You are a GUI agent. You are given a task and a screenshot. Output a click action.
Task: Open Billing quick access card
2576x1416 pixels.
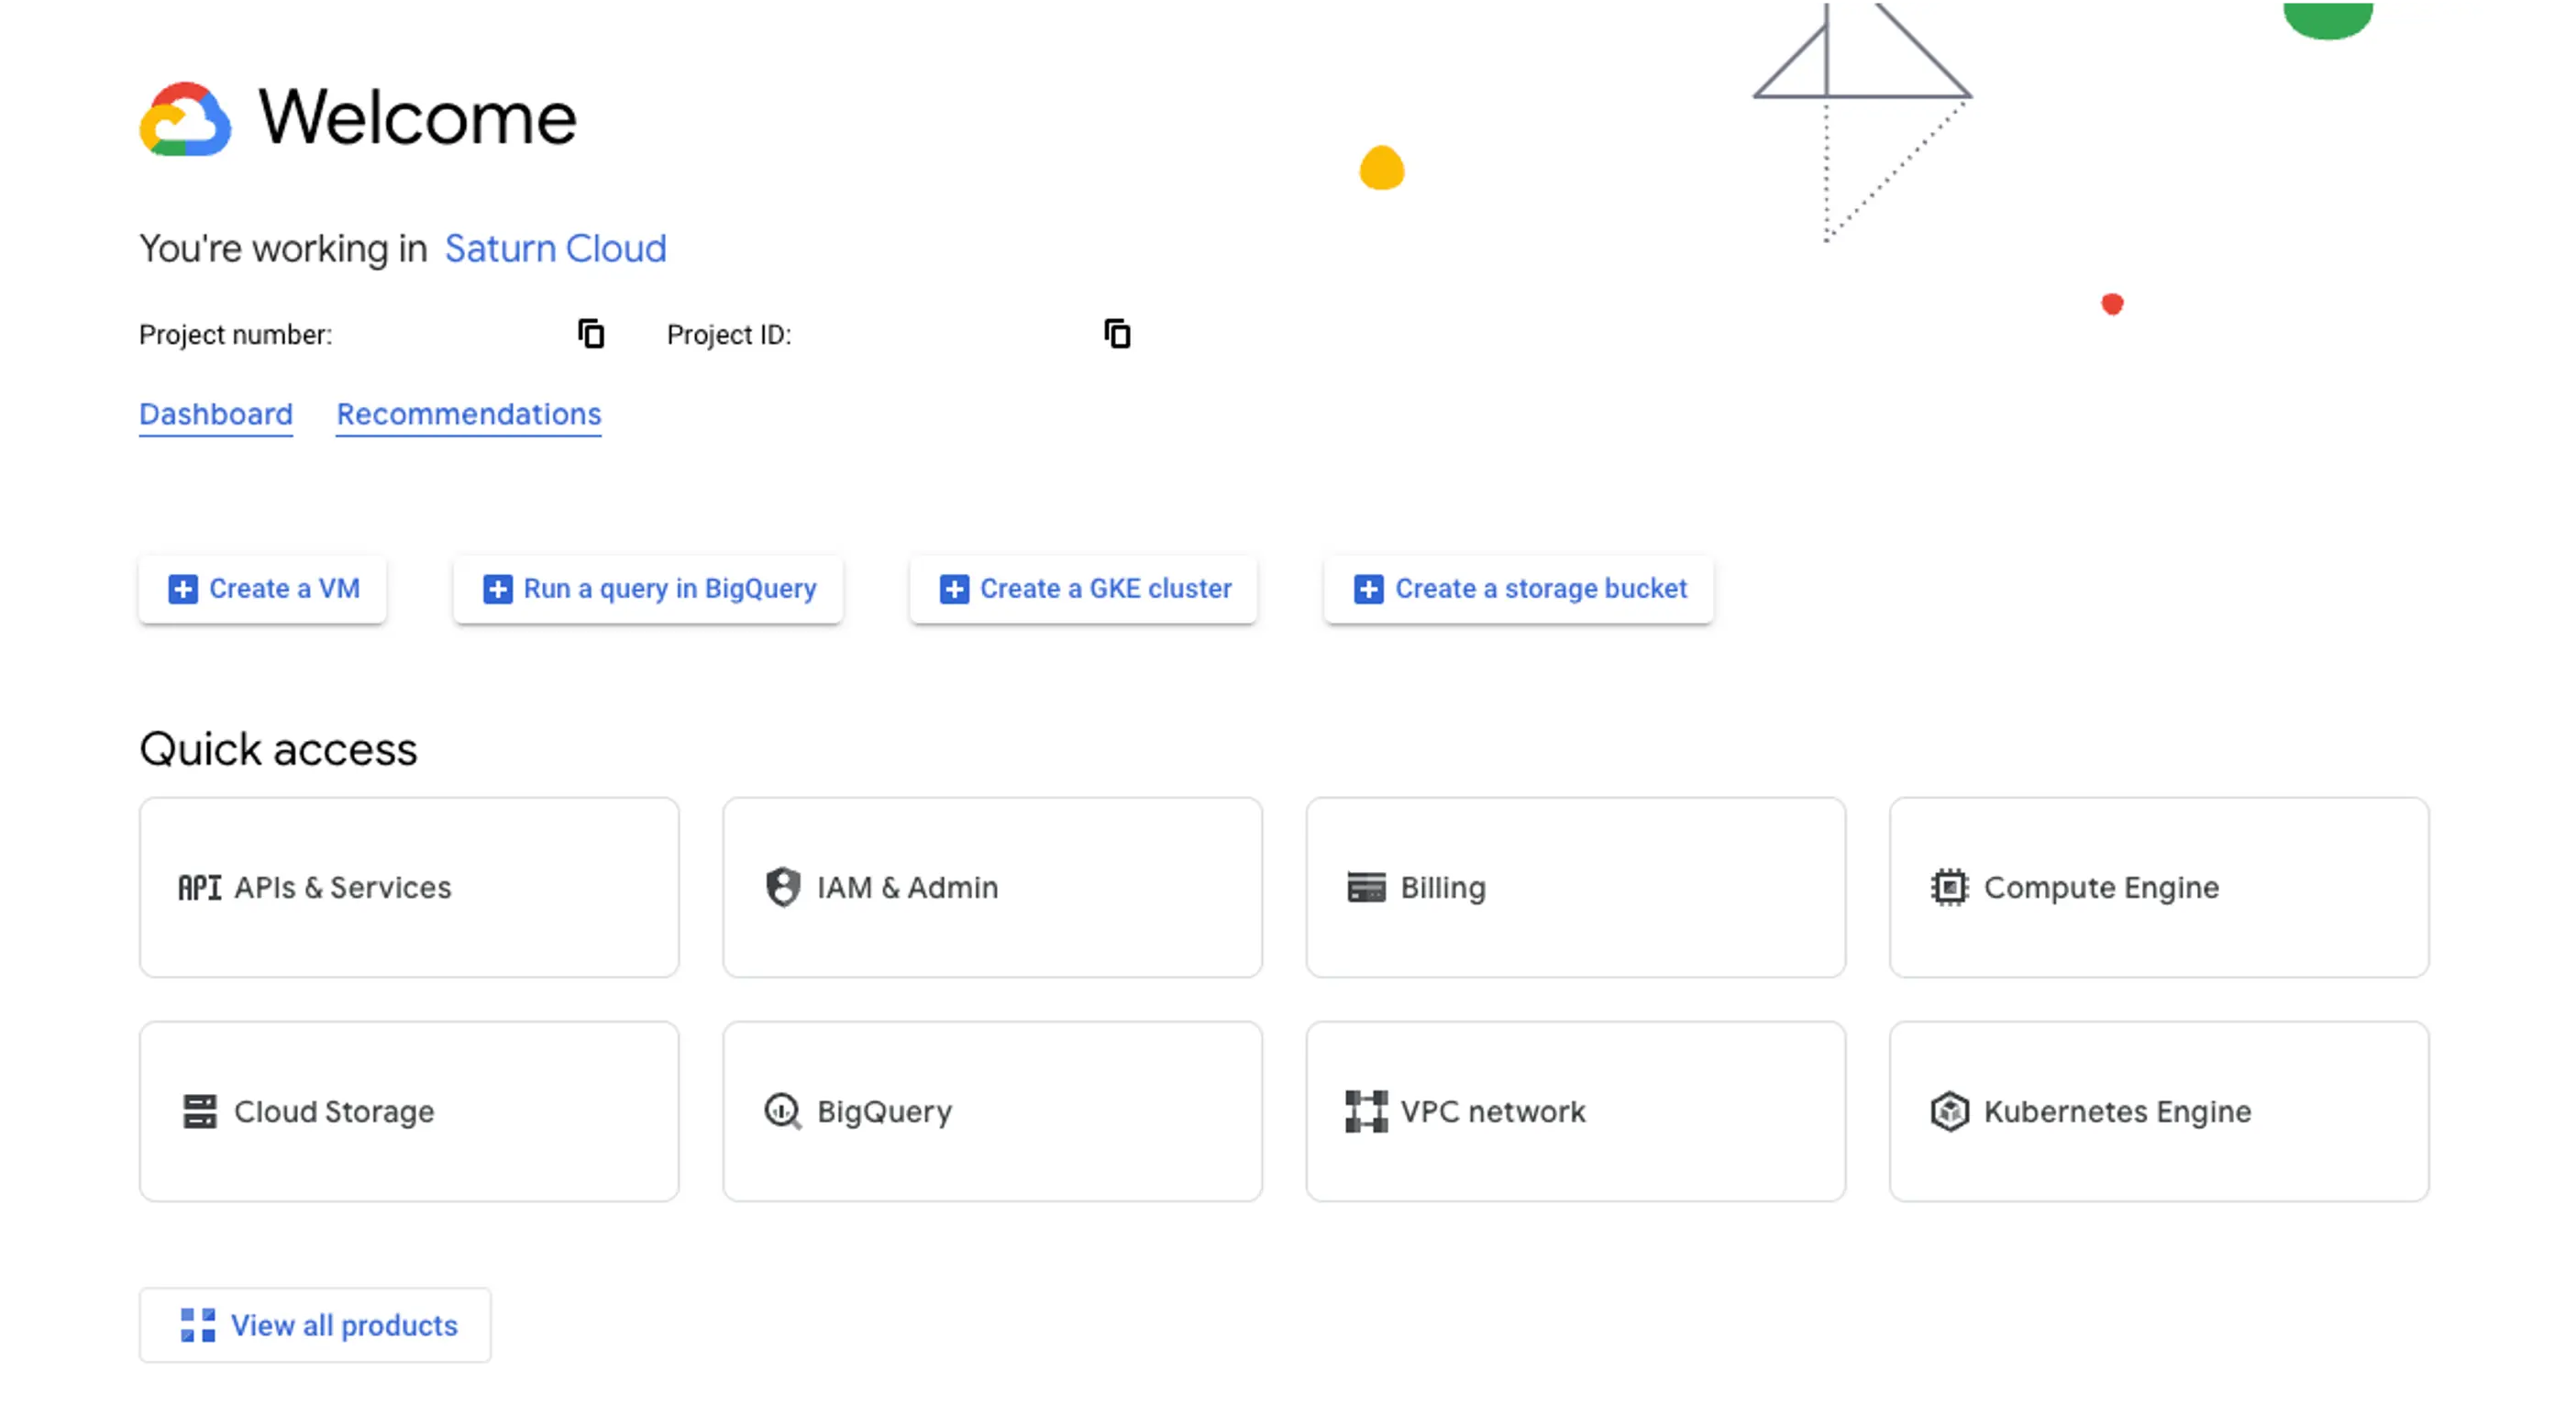click(x=1575, y=887)
